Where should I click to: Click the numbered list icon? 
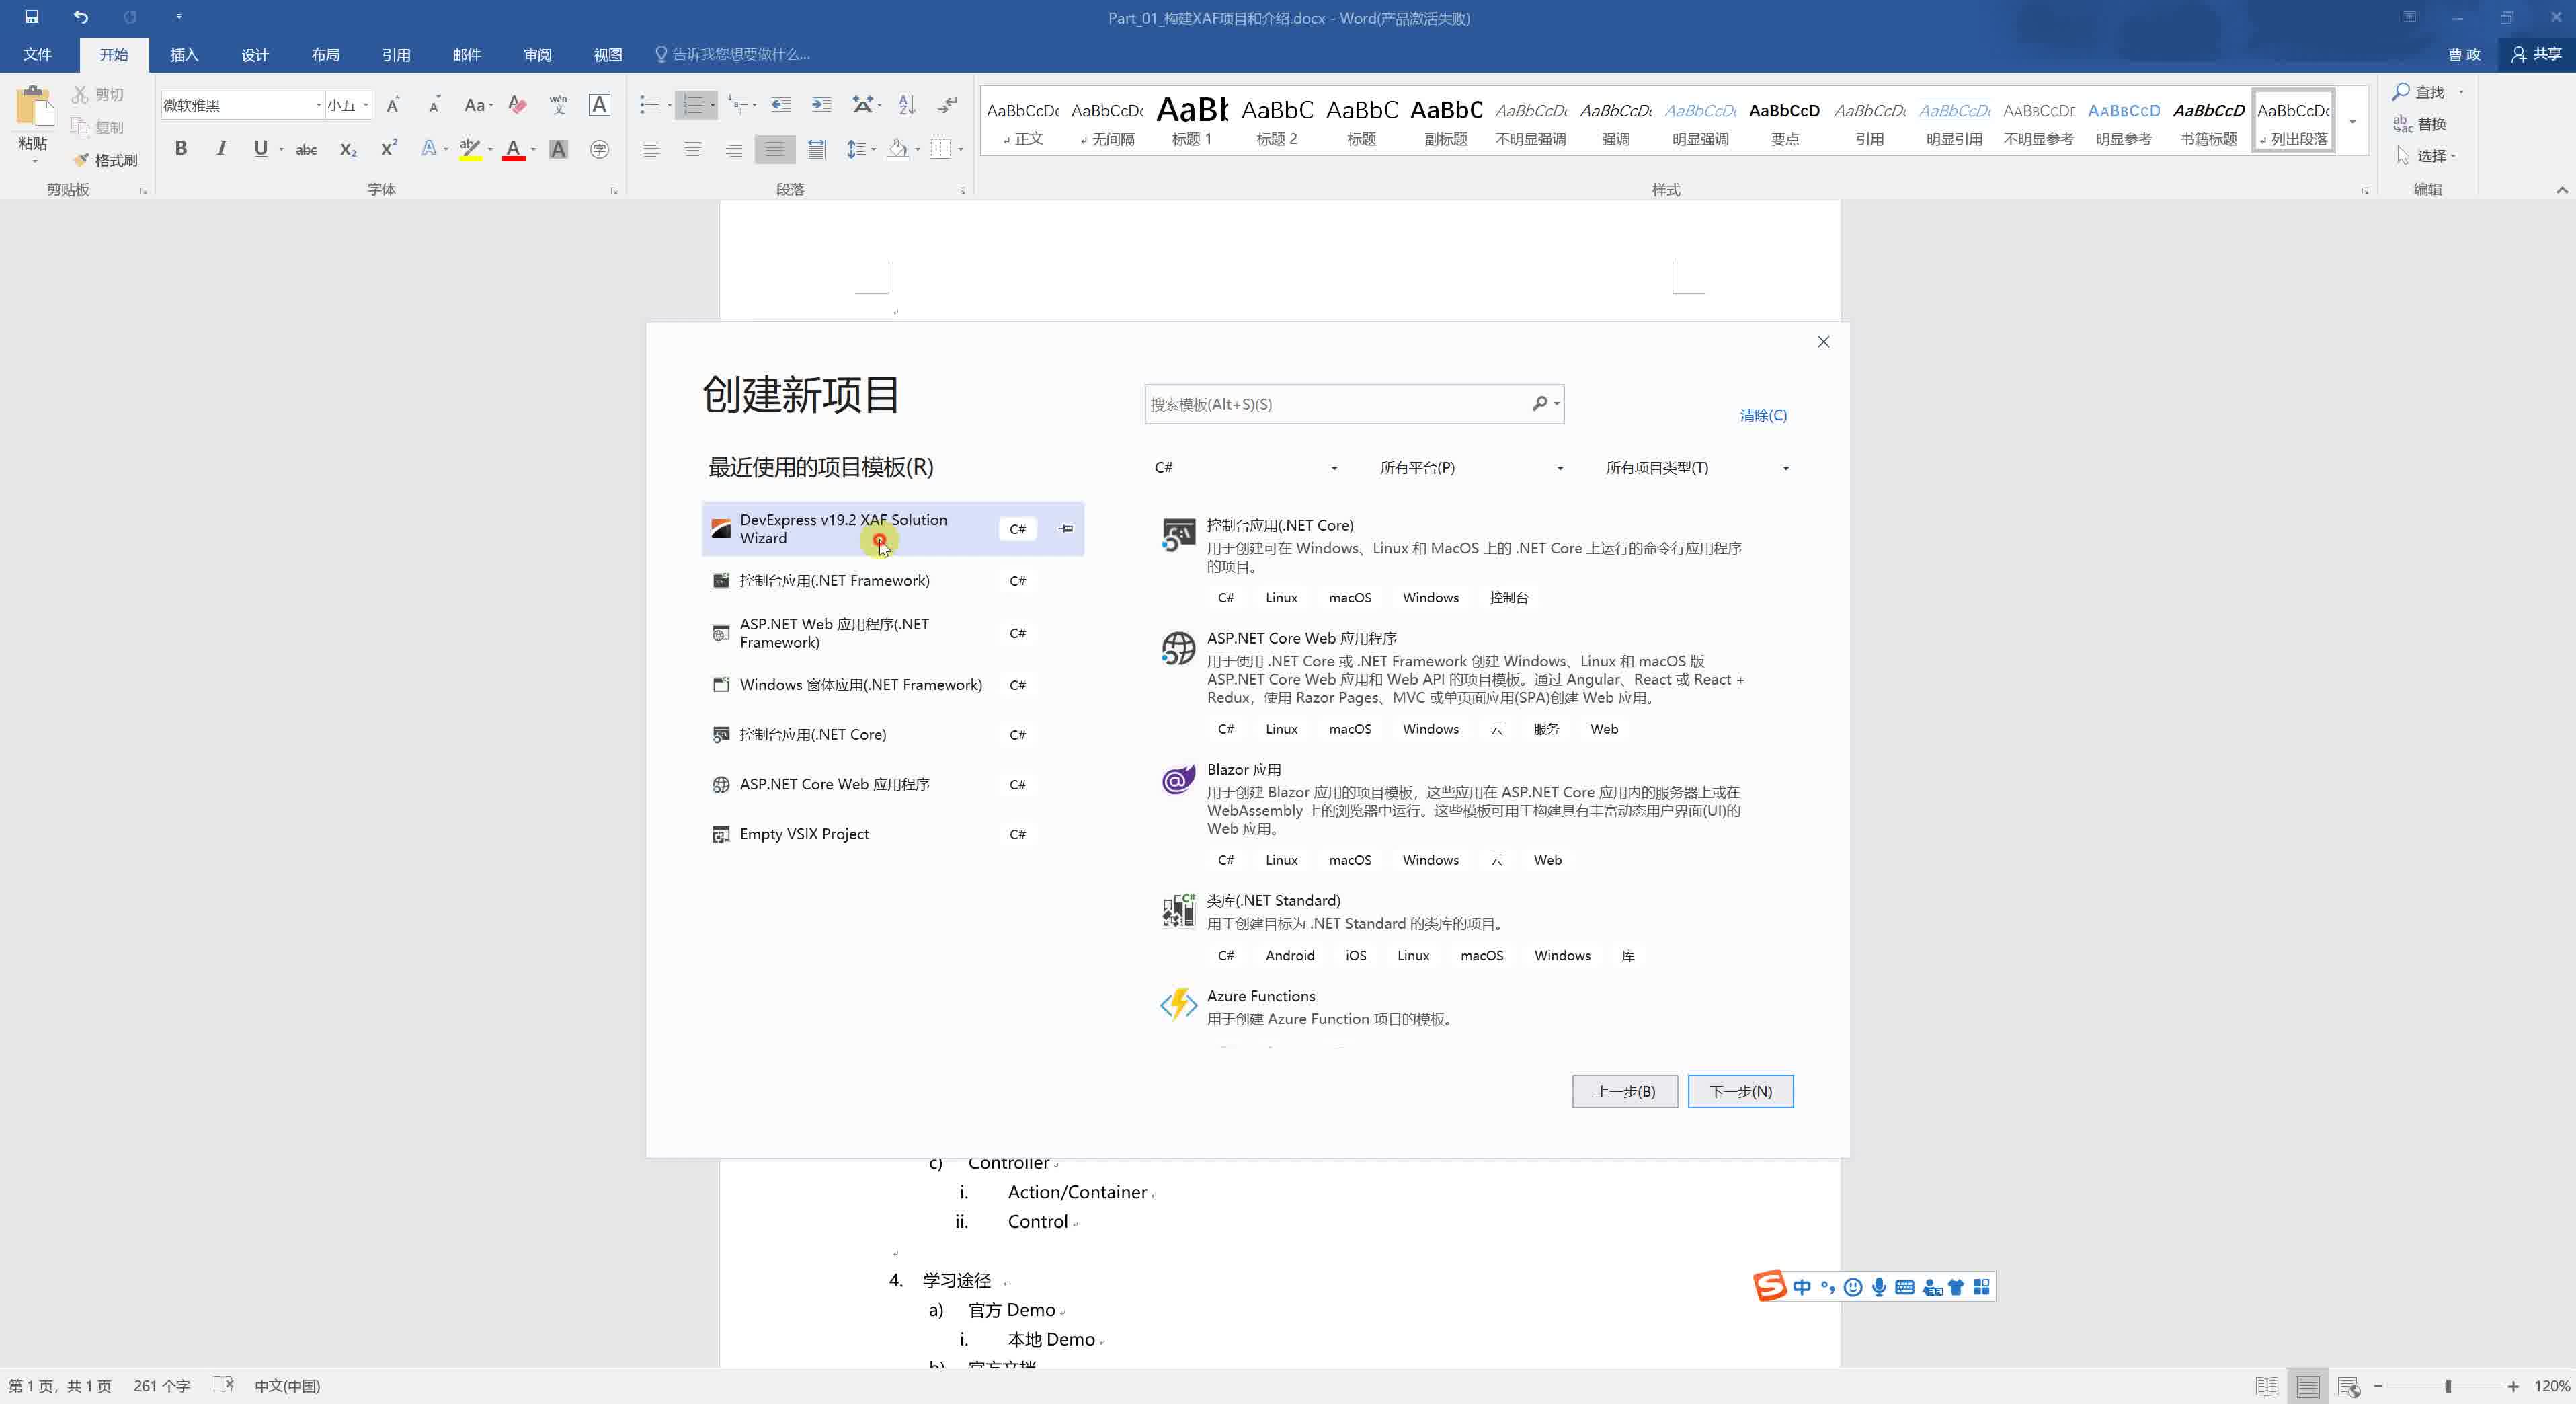pyautogui.click(x=692, y=105)
